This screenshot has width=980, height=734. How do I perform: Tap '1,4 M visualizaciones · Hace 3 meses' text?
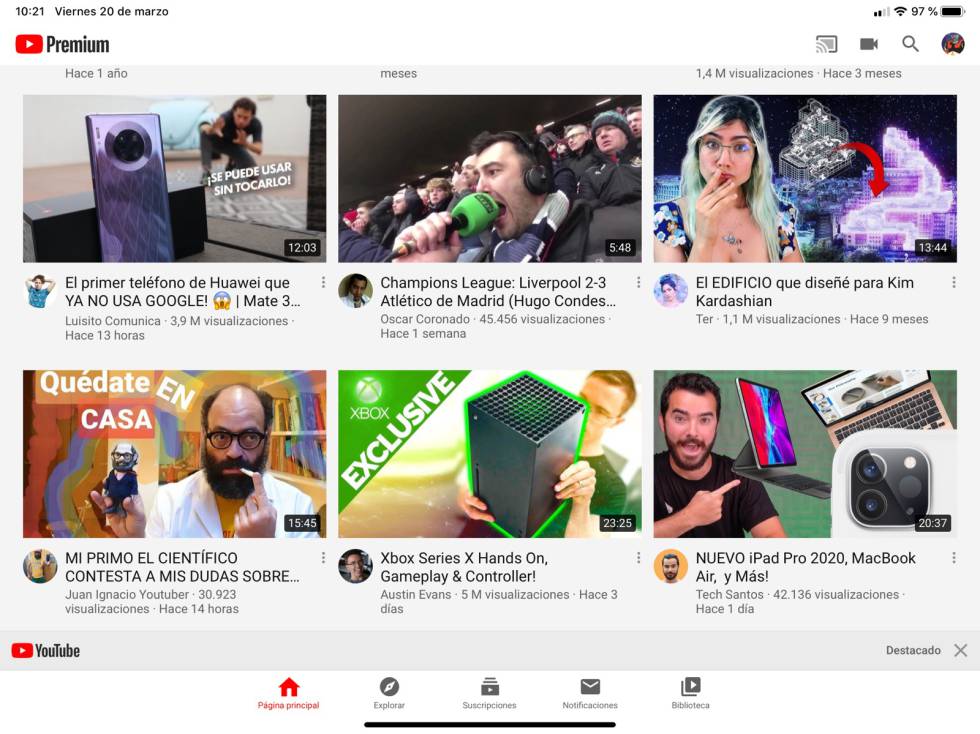798,73
